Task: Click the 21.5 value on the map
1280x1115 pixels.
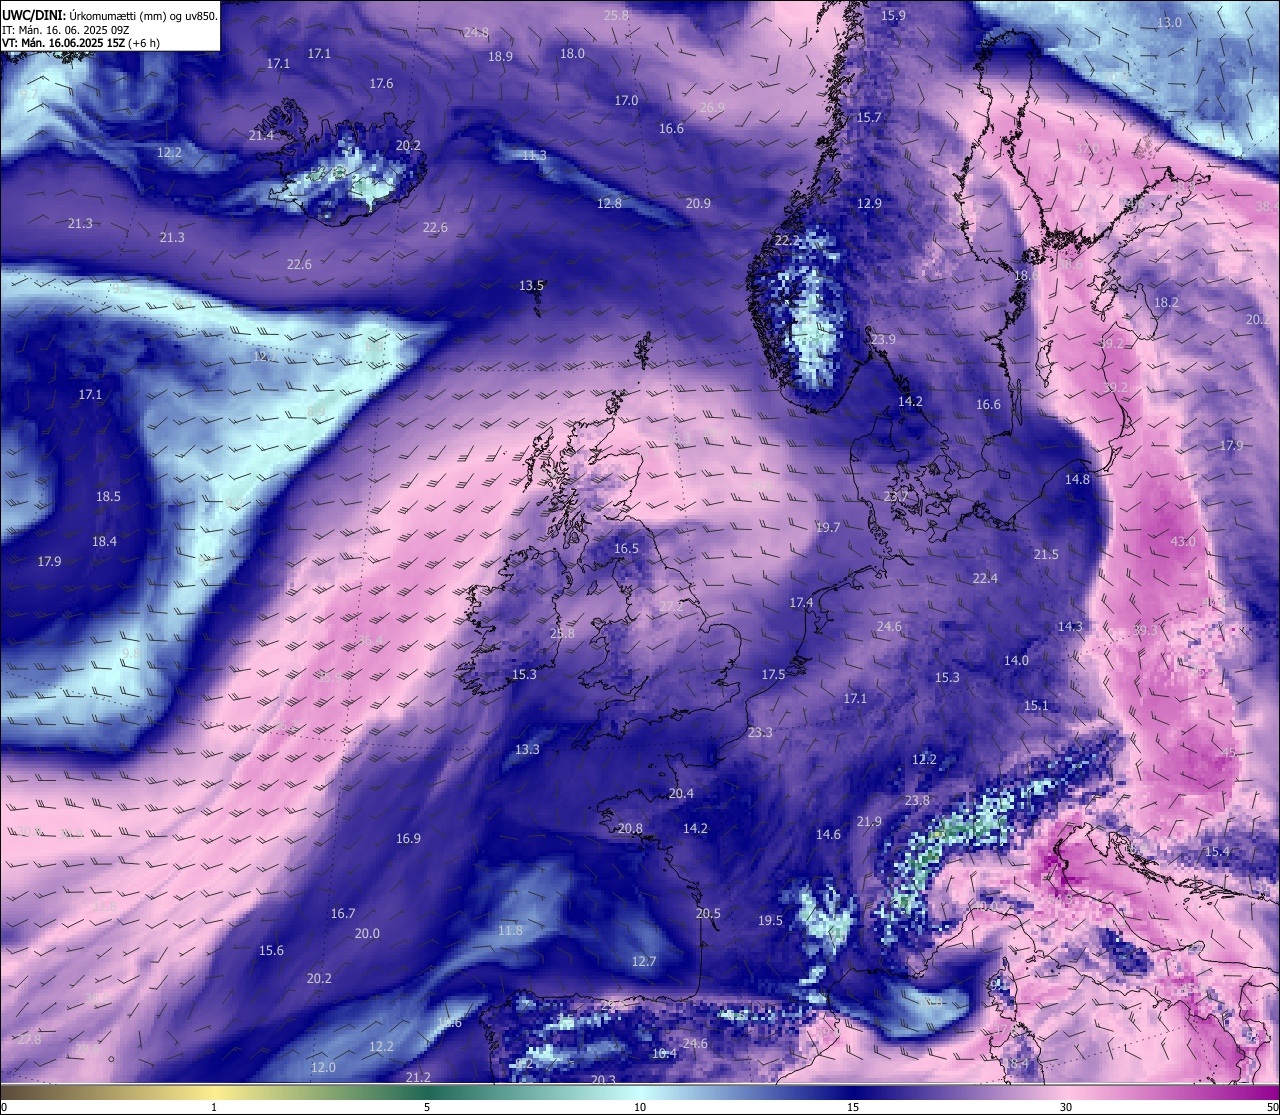Action: click(1046, 554)
